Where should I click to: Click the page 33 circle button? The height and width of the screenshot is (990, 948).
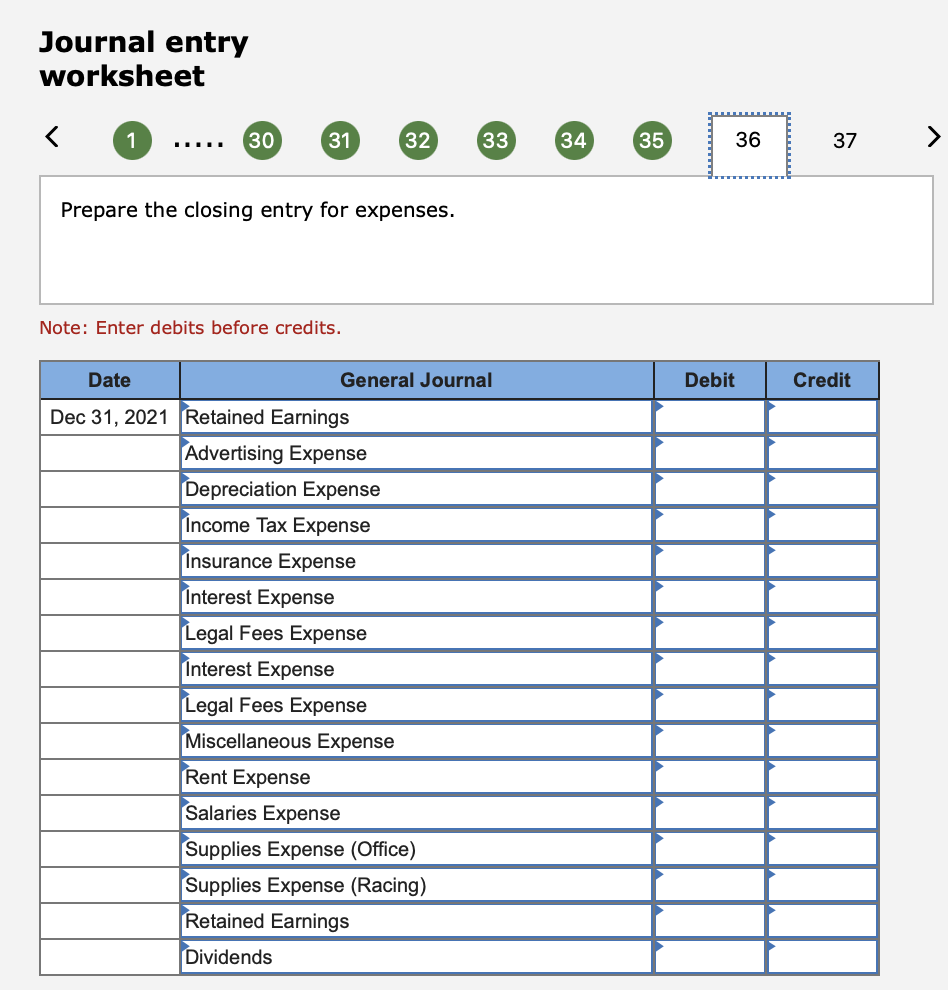(x=496, y=141)
